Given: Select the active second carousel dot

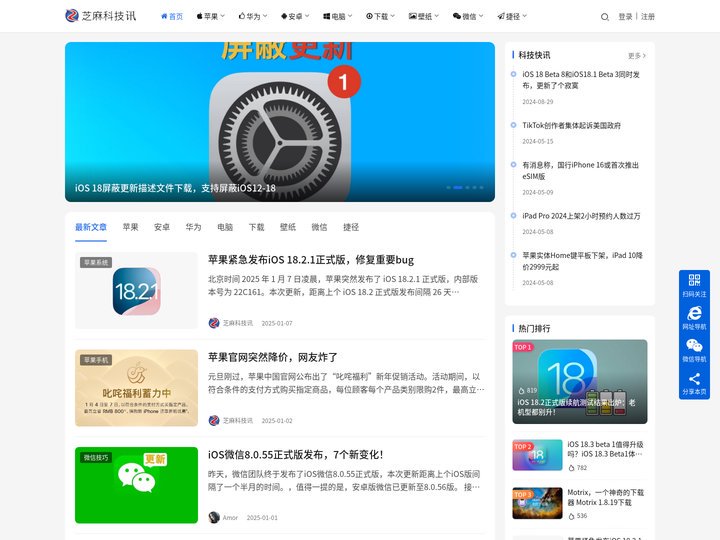Looking at the screenshot, I should [x=458, y=187].
